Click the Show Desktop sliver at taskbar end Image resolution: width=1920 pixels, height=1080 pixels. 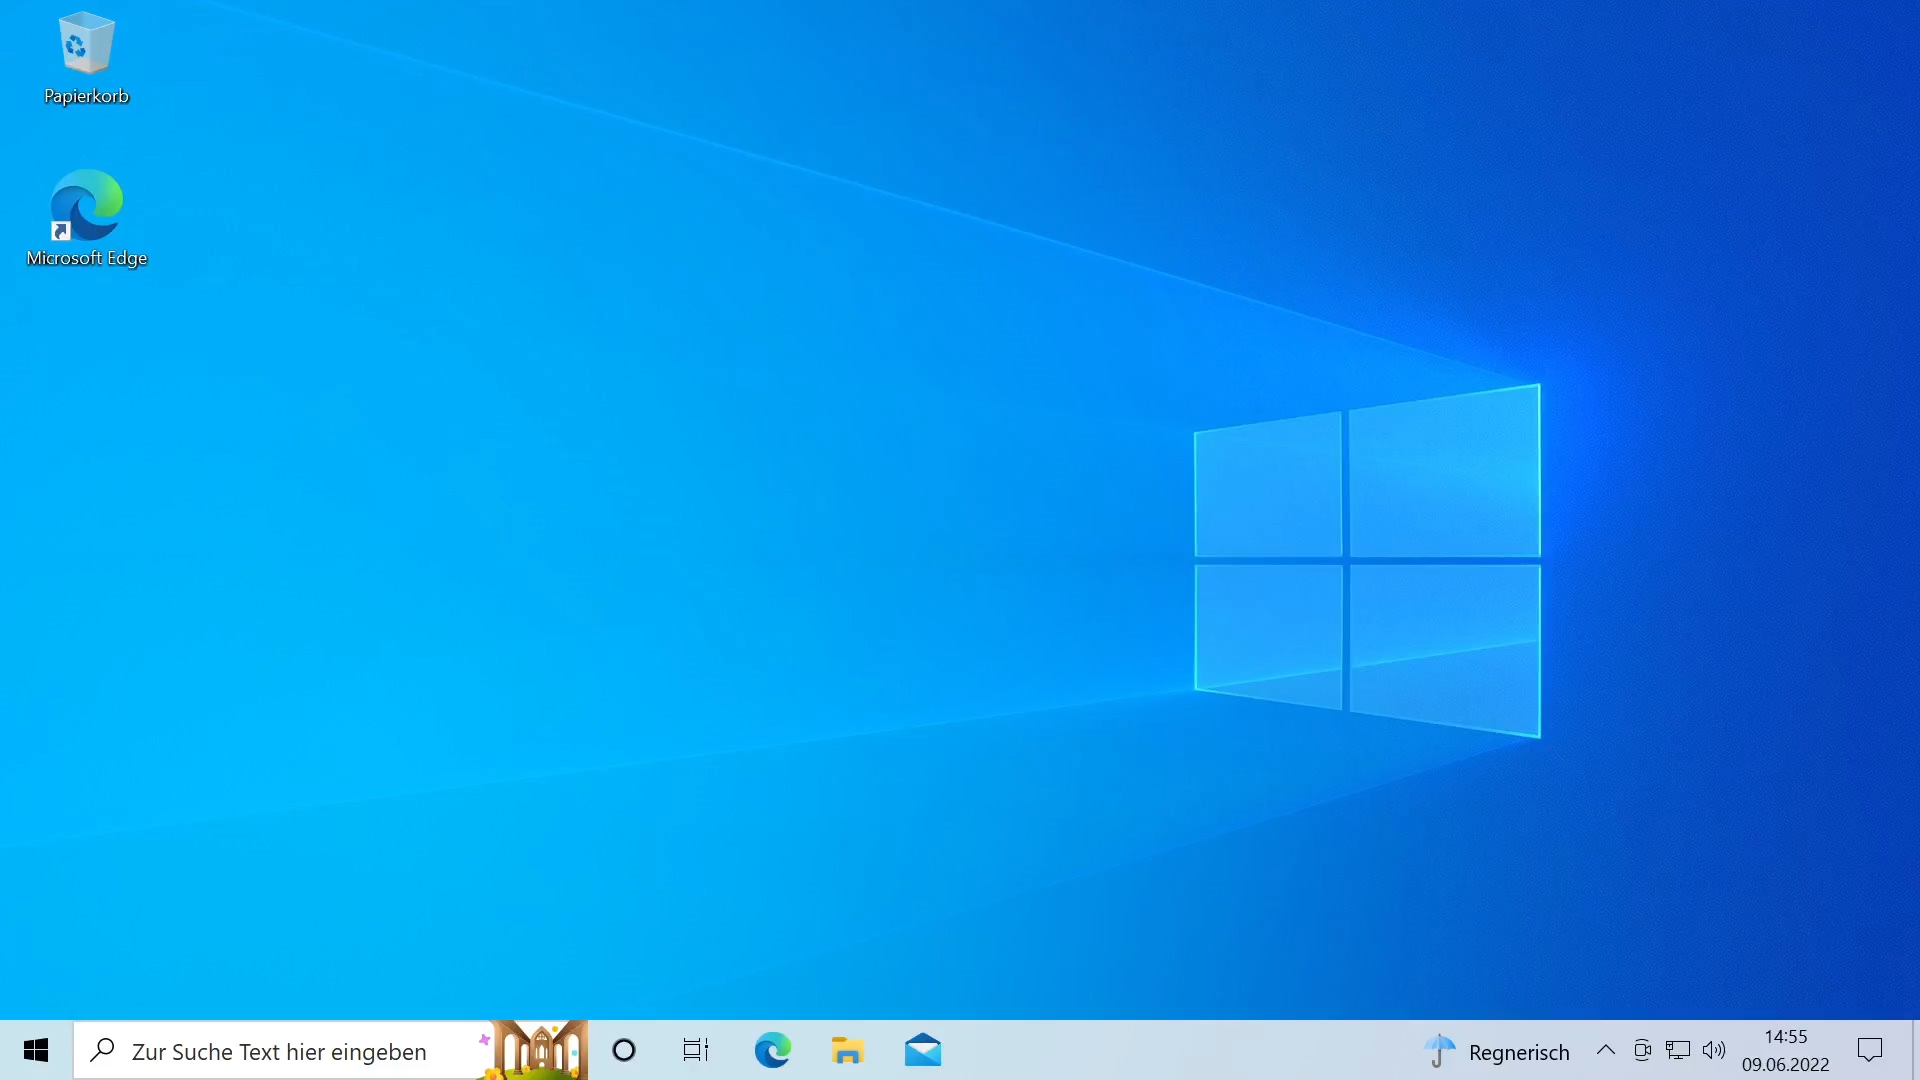[1915, 1050]
